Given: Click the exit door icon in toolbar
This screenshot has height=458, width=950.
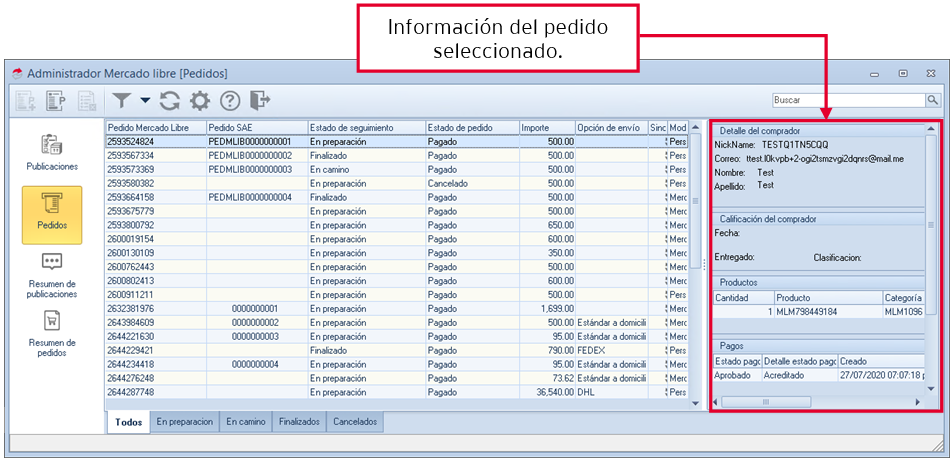Looking at the screenshot, I should pos(260,101).
